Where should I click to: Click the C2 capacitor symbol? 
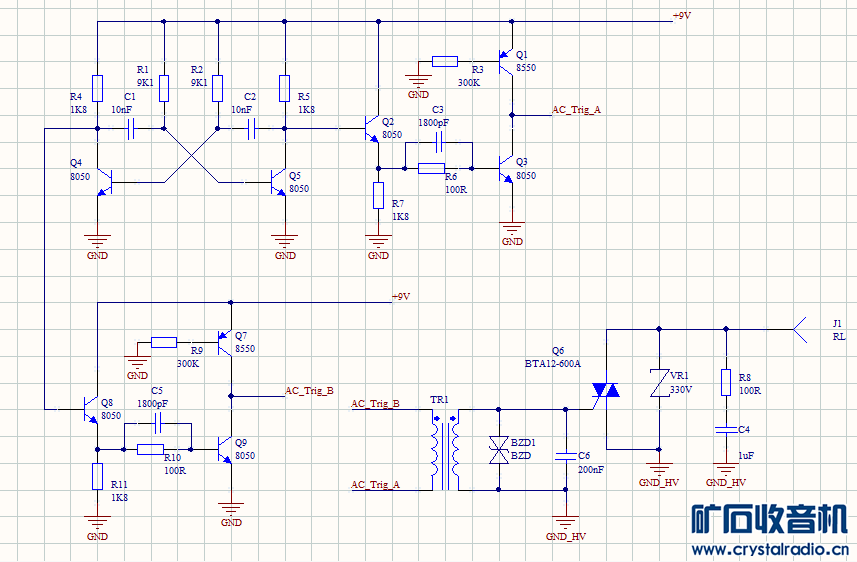click(x=251, y=129)
